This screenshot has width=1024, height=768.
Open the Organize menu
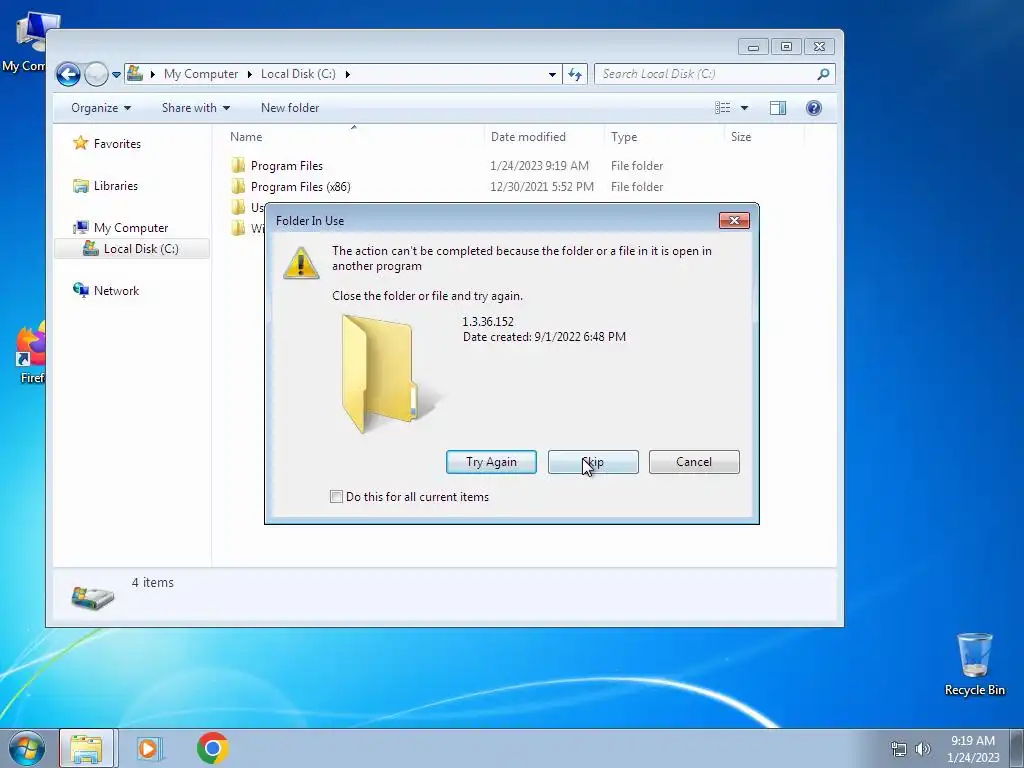tap(101, 108)
